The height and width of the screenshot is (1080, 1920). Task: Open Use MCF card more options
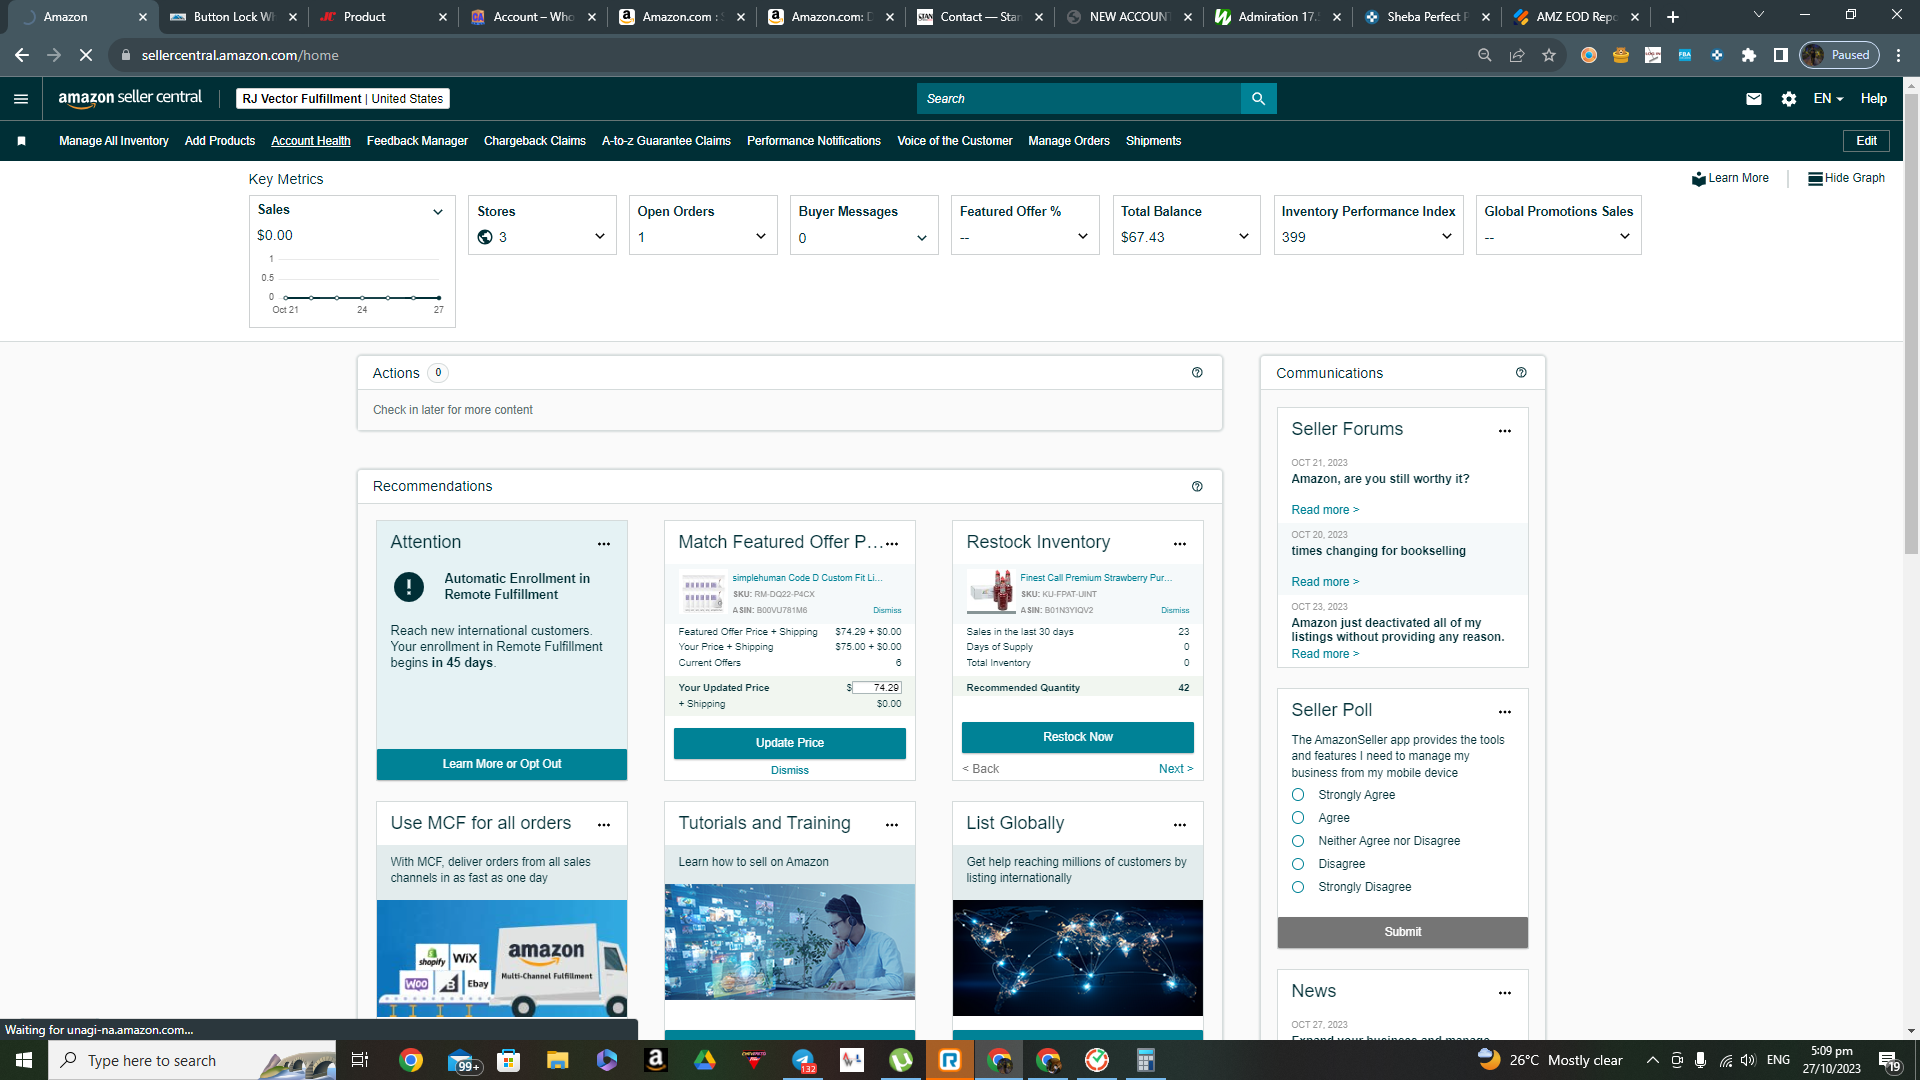[x=604, y=825]
